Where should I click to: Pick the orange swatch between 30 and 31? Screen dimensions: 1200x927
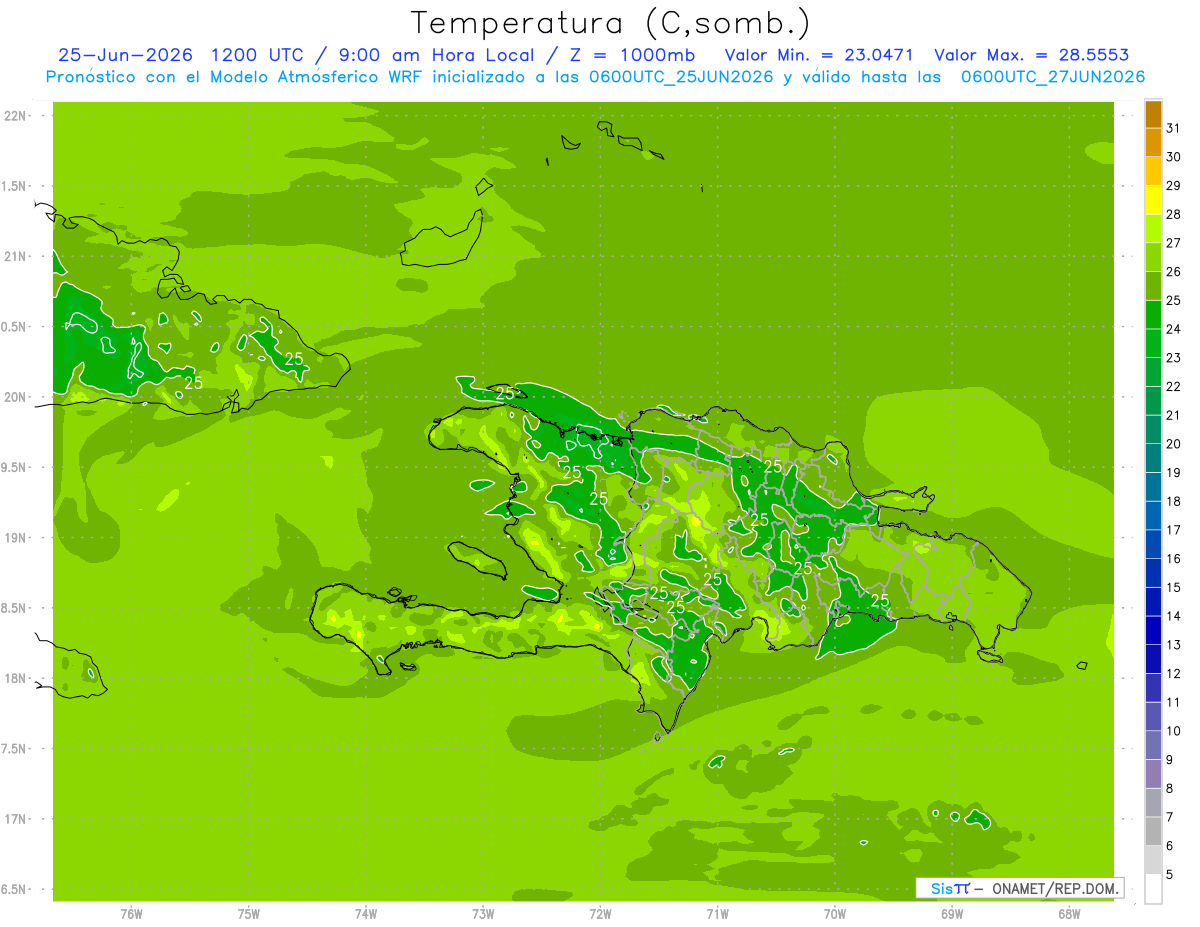pos(1153,143)
